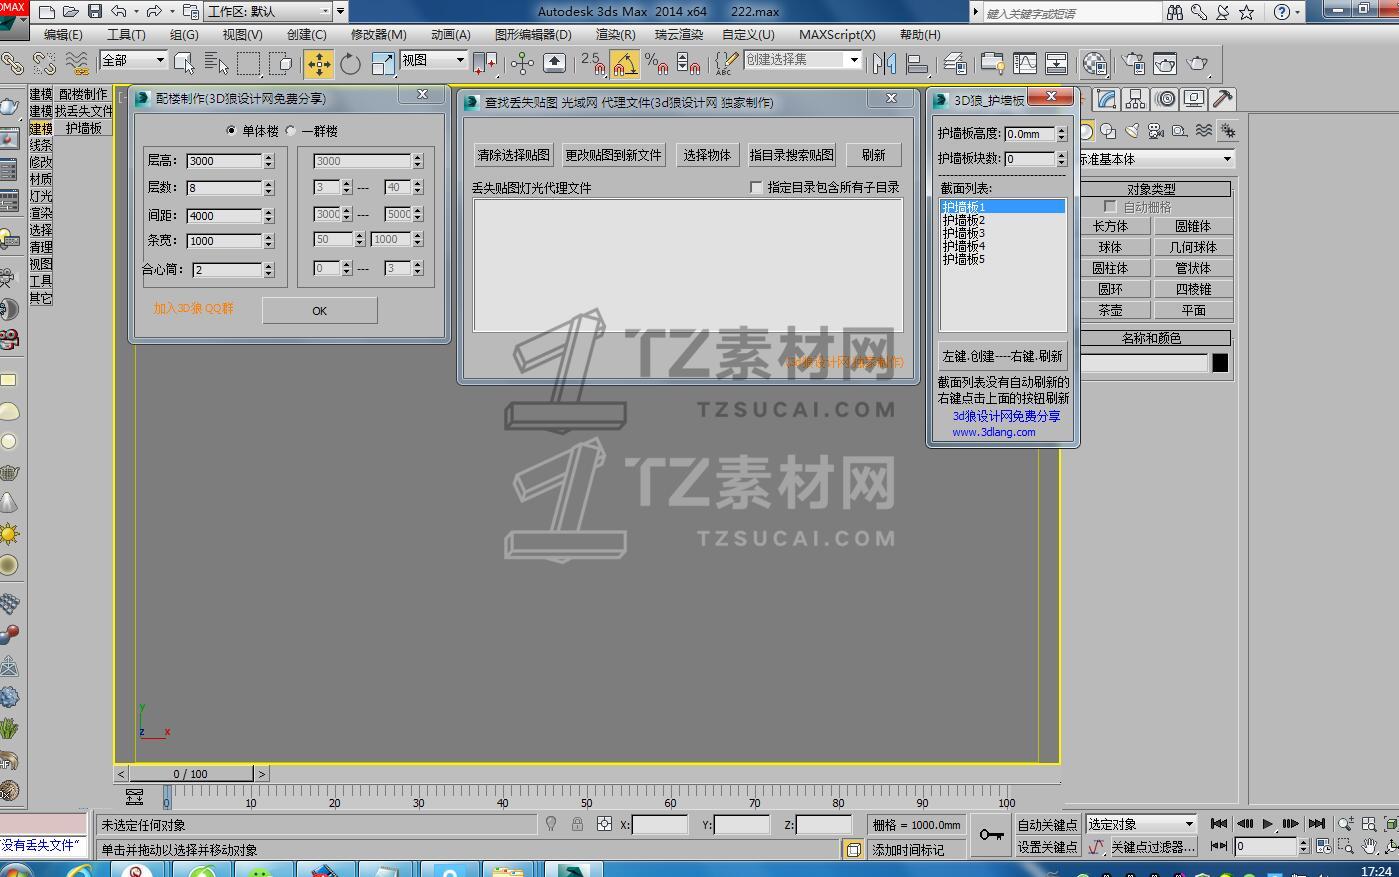Click the 加入3D狼 QQ群 link

[193, 309]
